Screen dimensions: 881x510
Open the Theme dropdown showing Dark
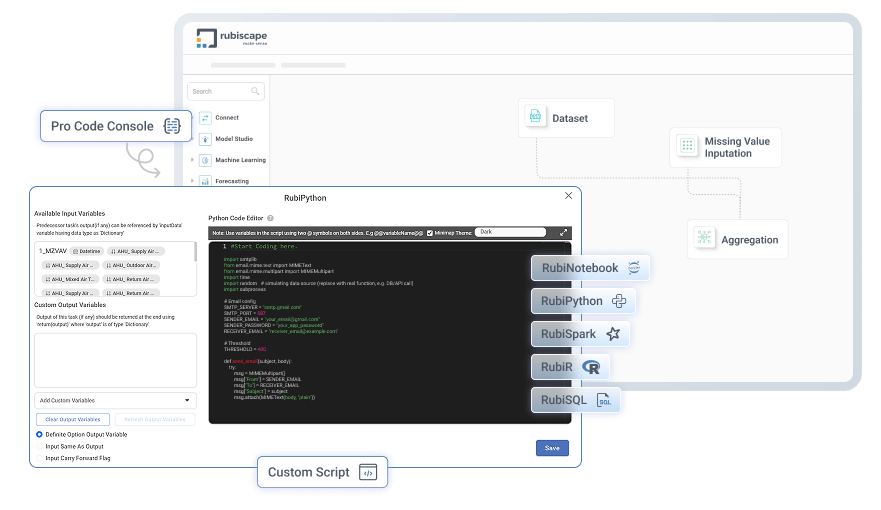point(510,232)
